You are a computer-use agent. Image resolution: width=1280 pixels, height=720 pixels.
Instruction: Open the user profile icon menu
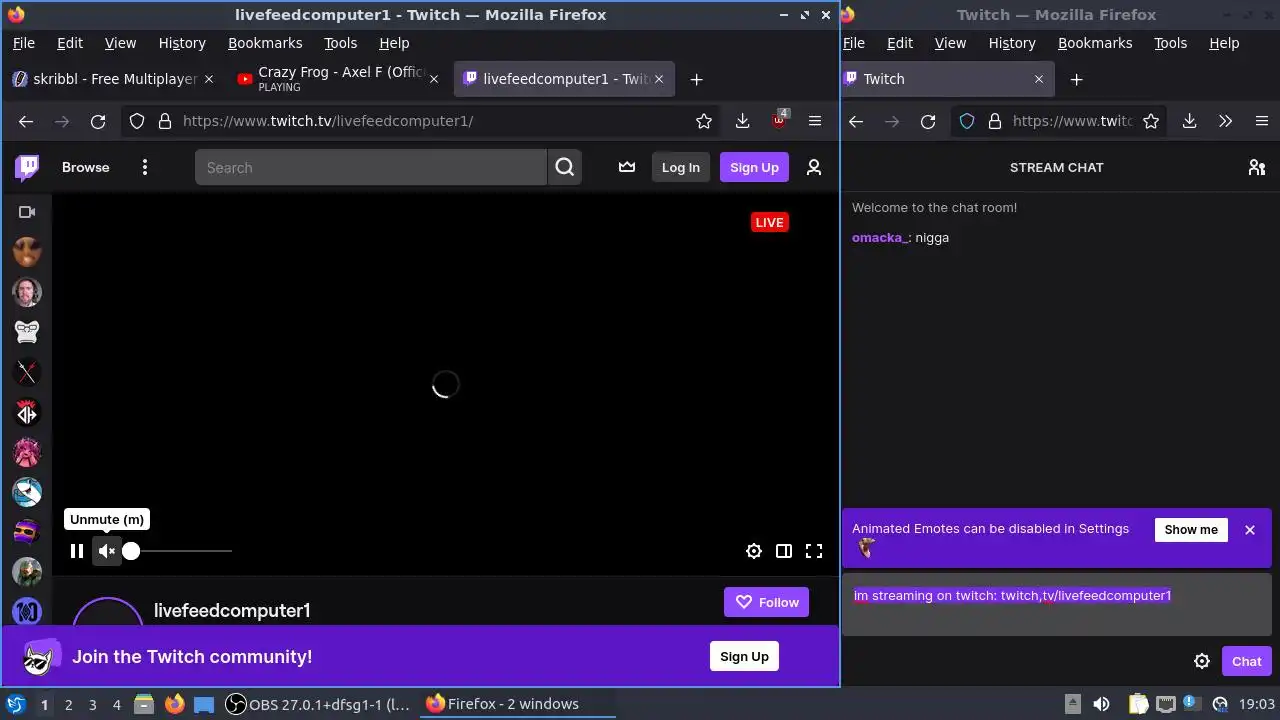(x=814, y=167)
